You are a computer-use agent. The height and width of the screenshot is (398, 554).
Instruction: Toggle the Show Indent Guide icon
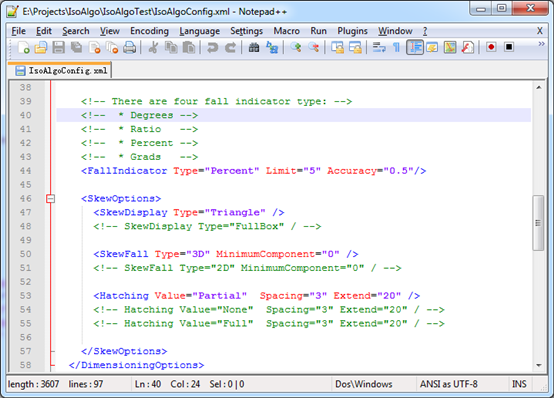point(415,47)
